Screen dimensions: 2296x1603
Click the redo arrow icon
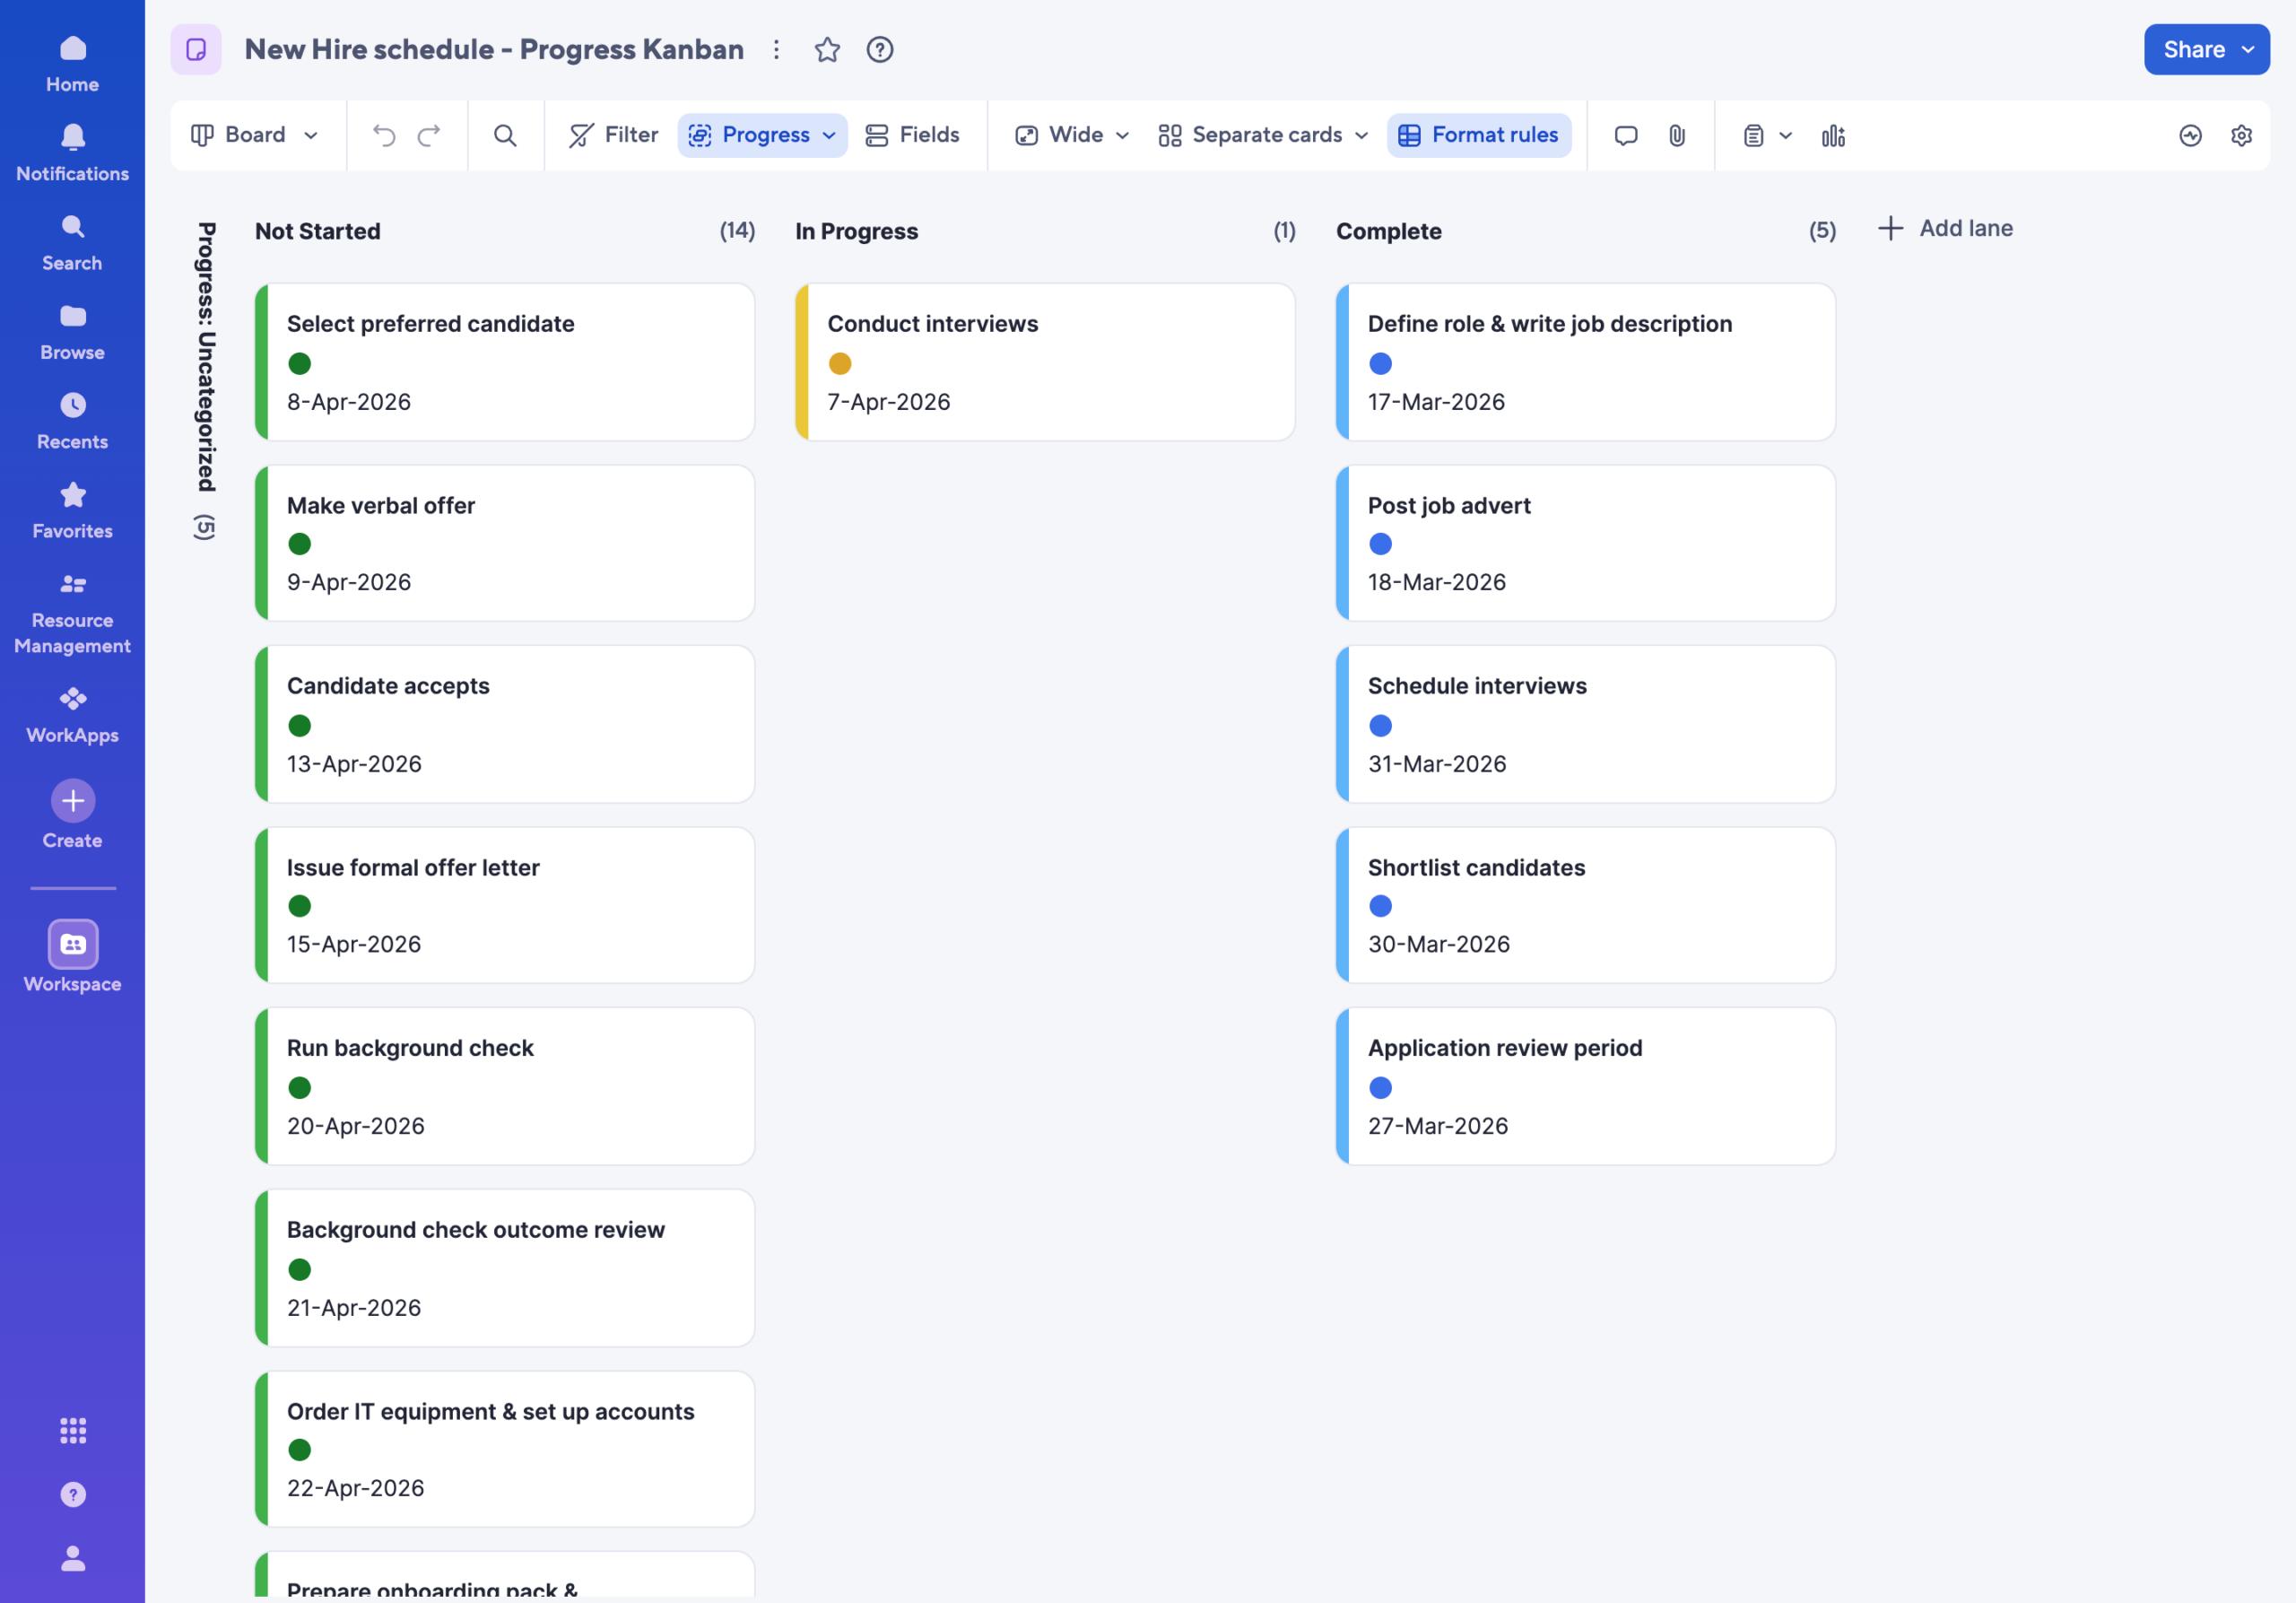(429, 135)
